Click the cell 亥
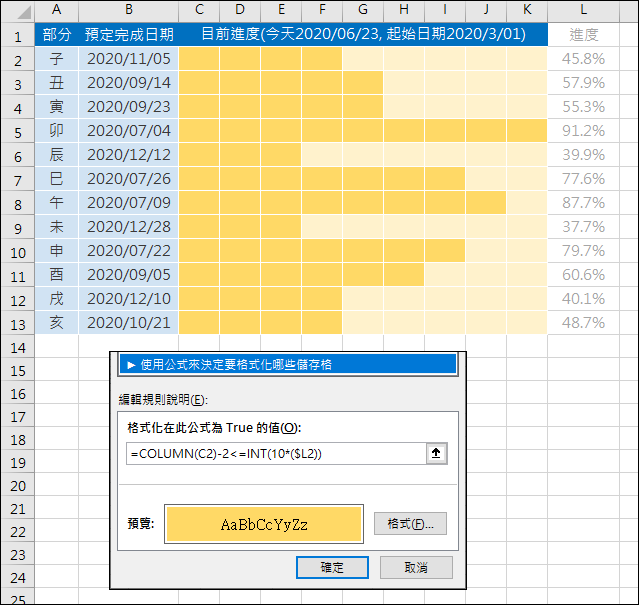639x605 pixels. coord(57,323)
